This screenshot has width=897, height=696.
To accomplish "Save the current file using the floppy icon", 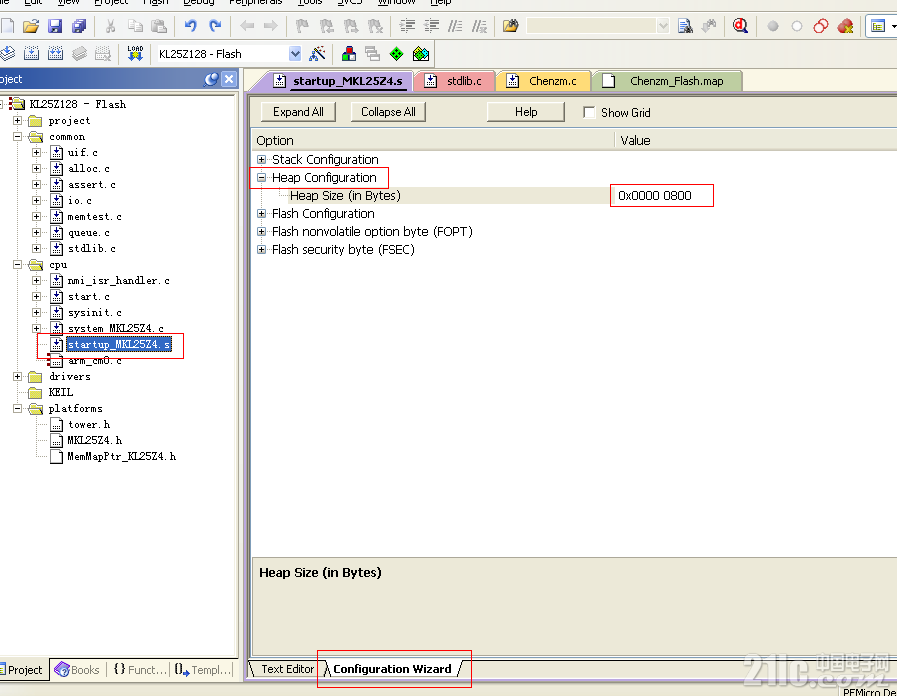I will (x=55, y=26).
